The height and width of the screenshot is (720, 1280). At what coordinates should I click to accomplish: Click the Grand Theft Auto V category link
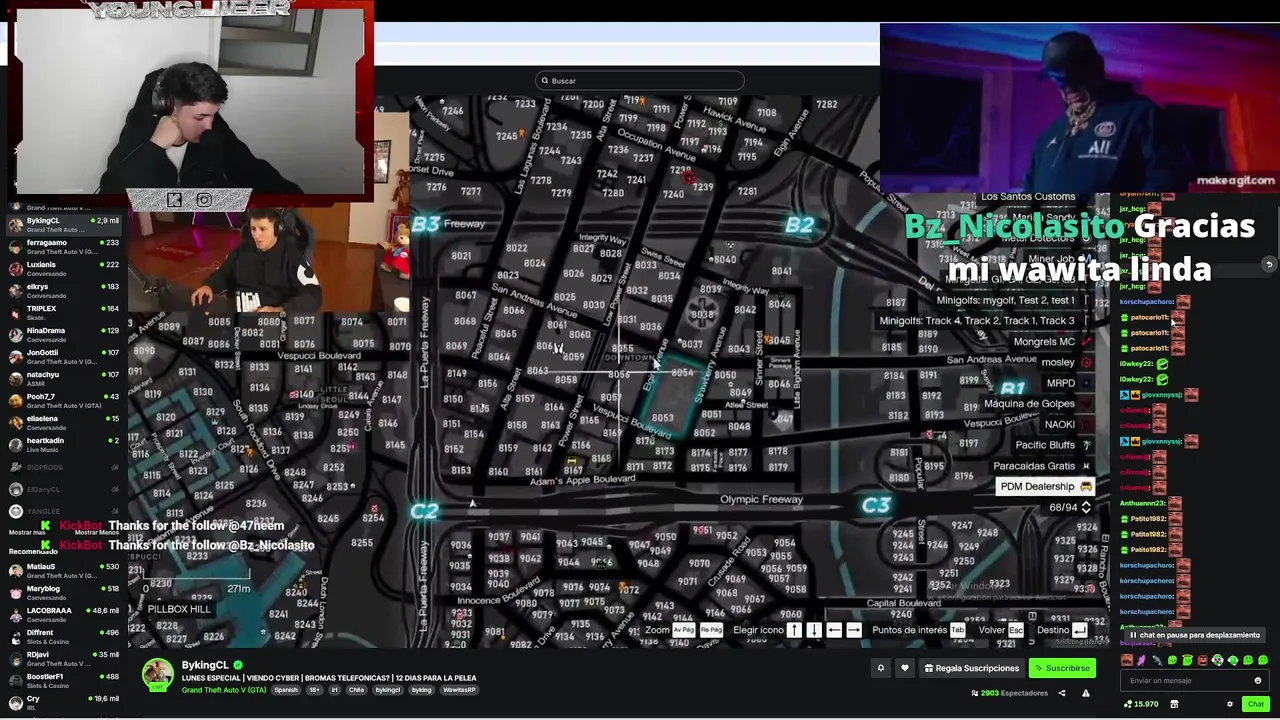pos(224,690)
